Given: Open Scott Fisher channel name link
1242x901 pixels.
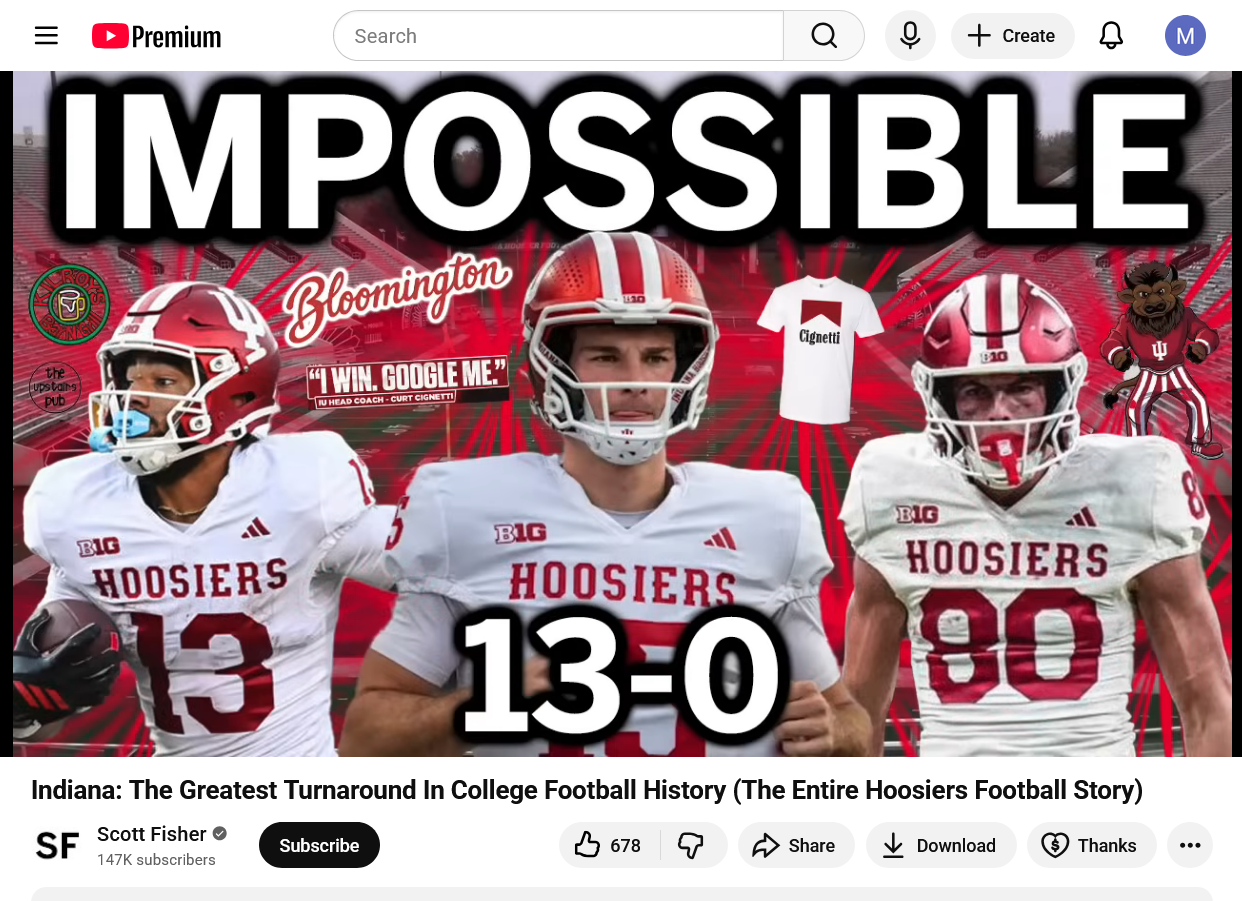Looking at the screenshot, I should click(x=152, y=834).
